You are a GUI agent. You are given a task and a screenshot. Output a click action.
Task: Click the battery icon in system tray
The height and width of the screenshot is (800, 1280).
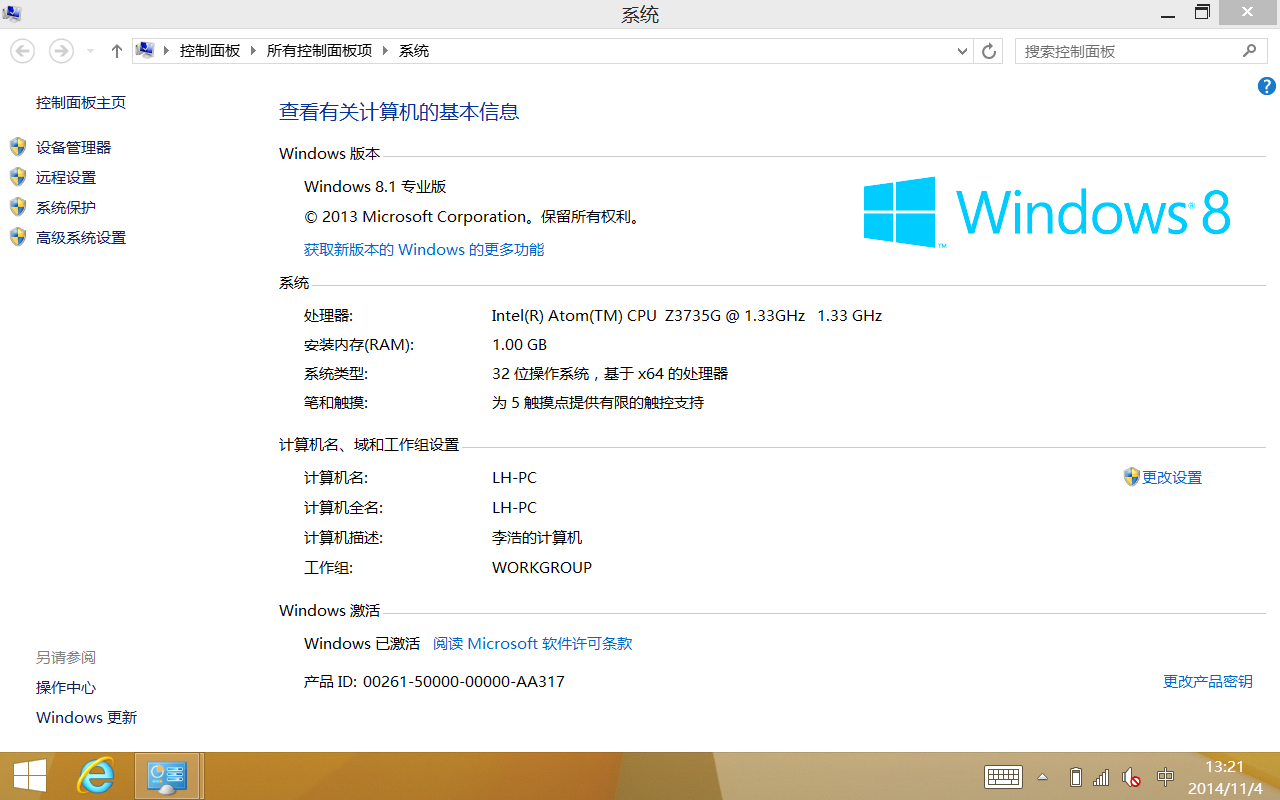(1076, 777)
